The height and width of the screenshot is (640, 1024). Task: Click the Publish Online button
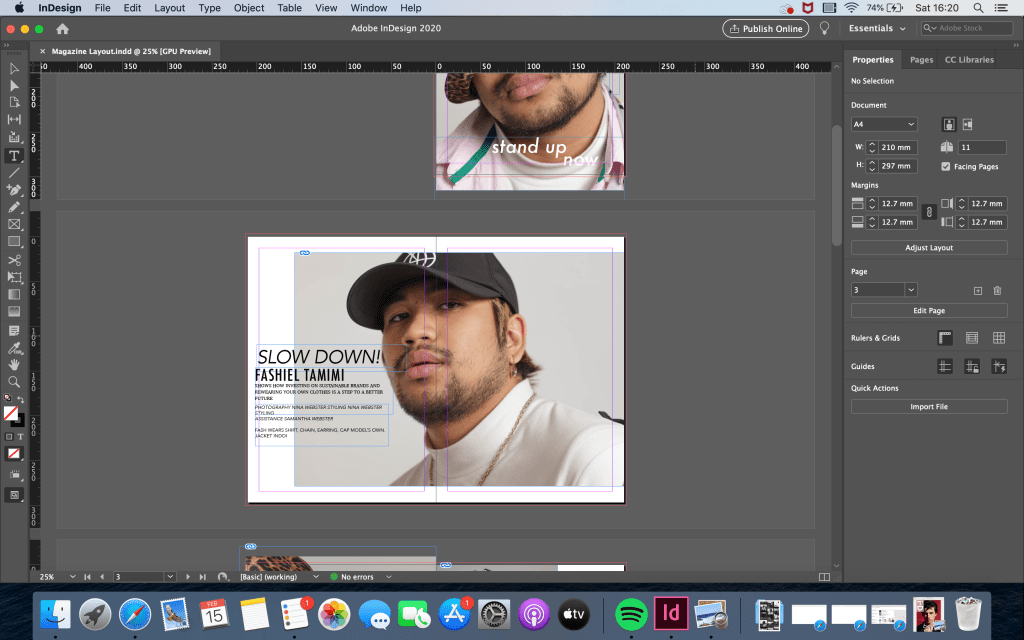pyautogui.click(x=765, y=29)
